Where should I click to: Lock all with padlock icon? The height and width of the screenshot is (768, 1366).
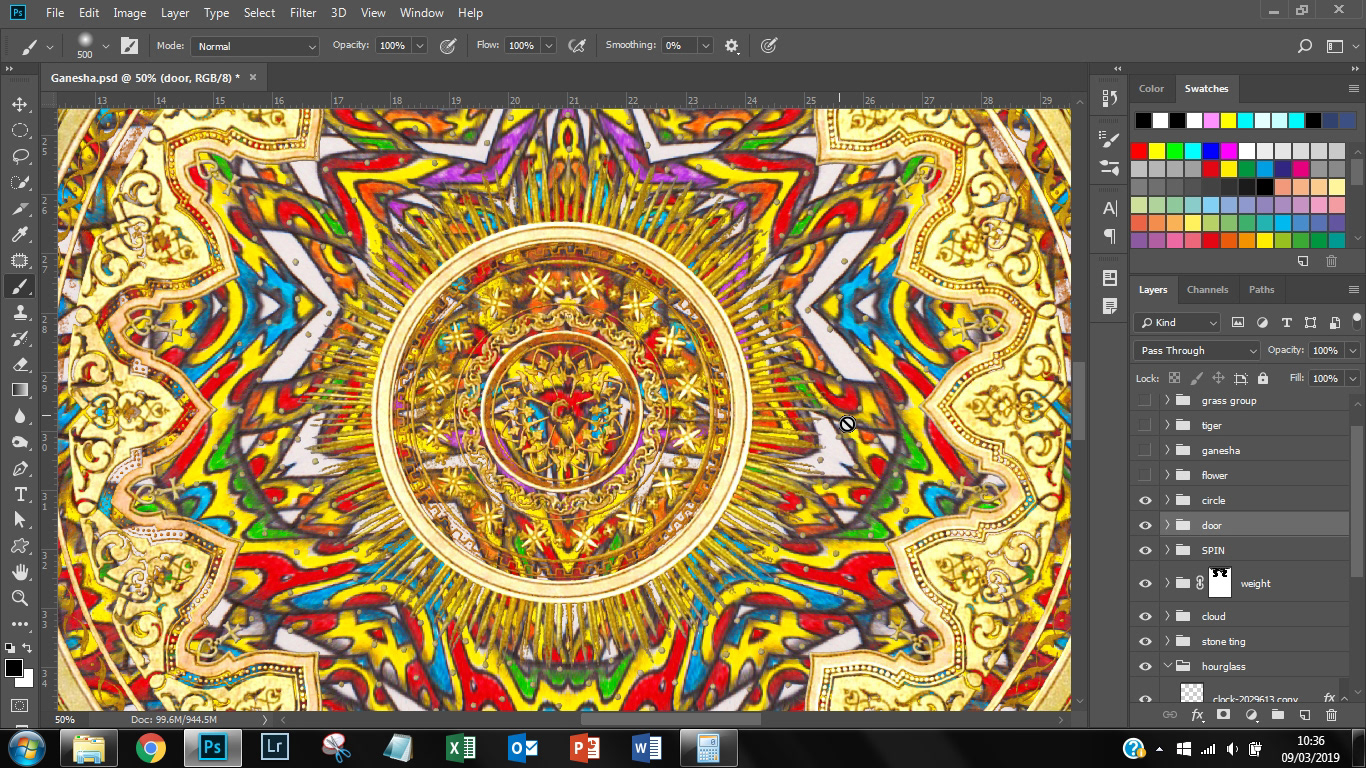(1263, 378)
